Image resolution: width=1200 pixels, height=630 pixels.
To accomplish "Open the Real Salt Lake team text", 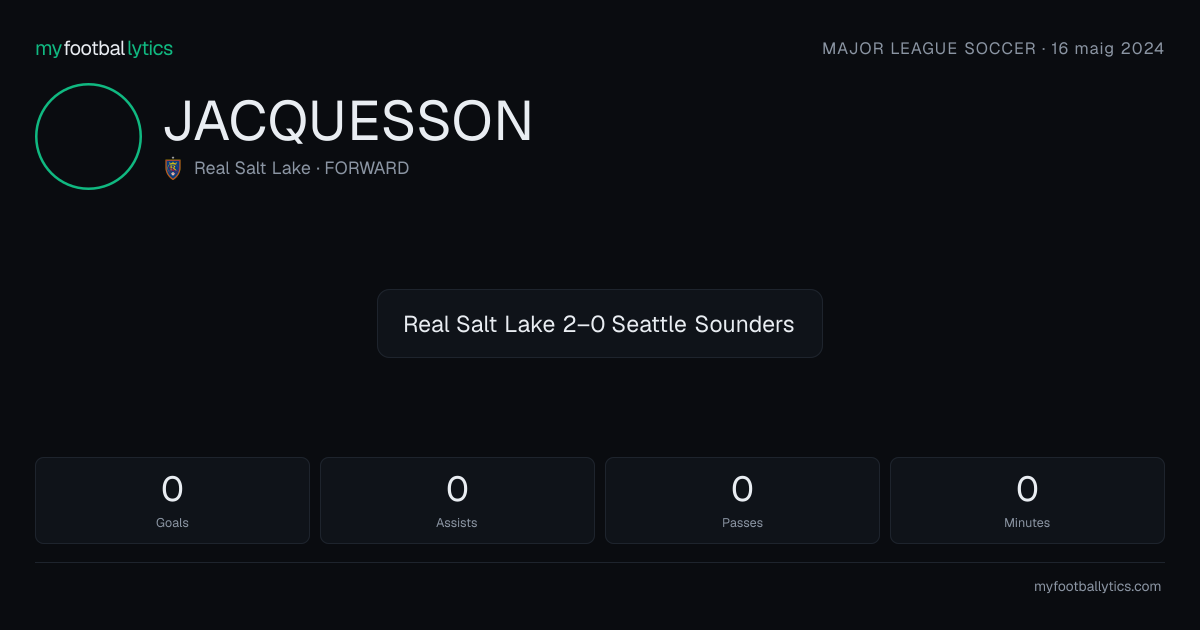I will tap(252, 168).
